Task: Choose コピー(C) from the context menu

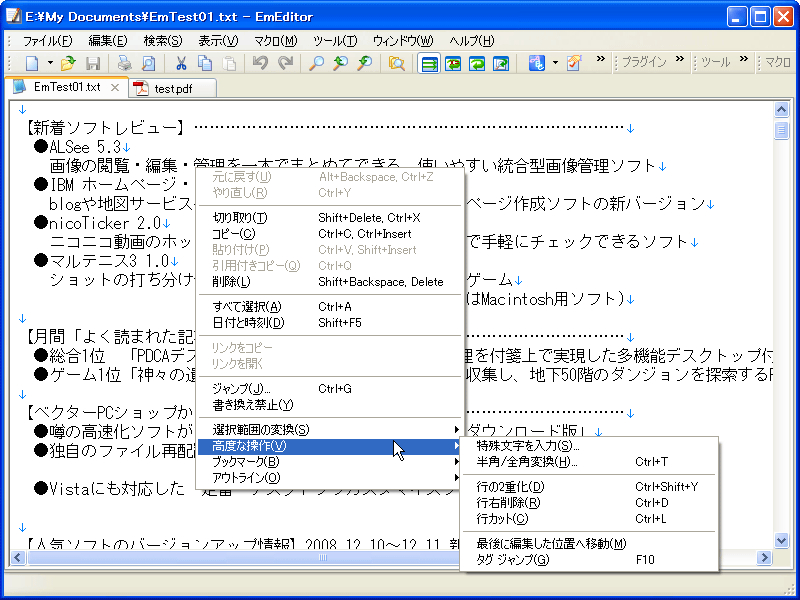Action: [330, 234]
